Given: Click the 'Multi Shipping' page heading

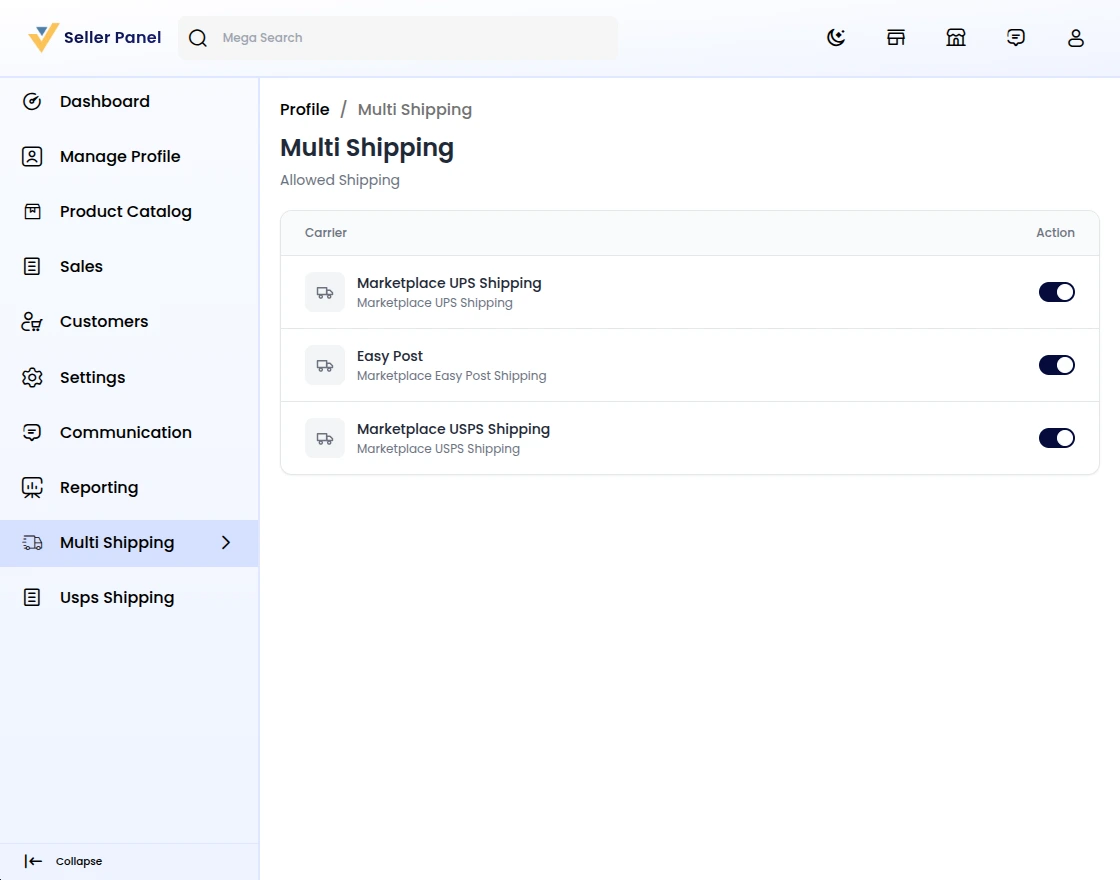Looking at the screenshot, I should click(367, 148).
